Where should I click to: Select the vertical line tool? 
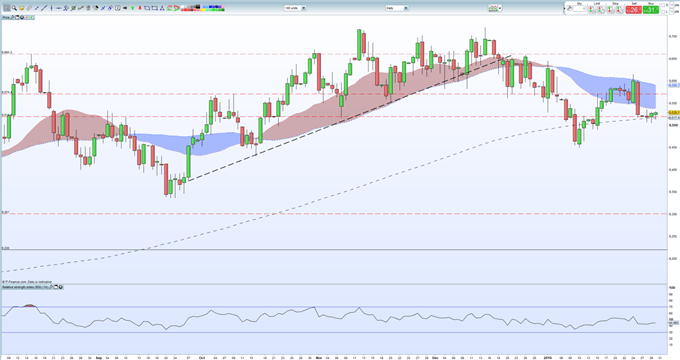pos(51,8)
